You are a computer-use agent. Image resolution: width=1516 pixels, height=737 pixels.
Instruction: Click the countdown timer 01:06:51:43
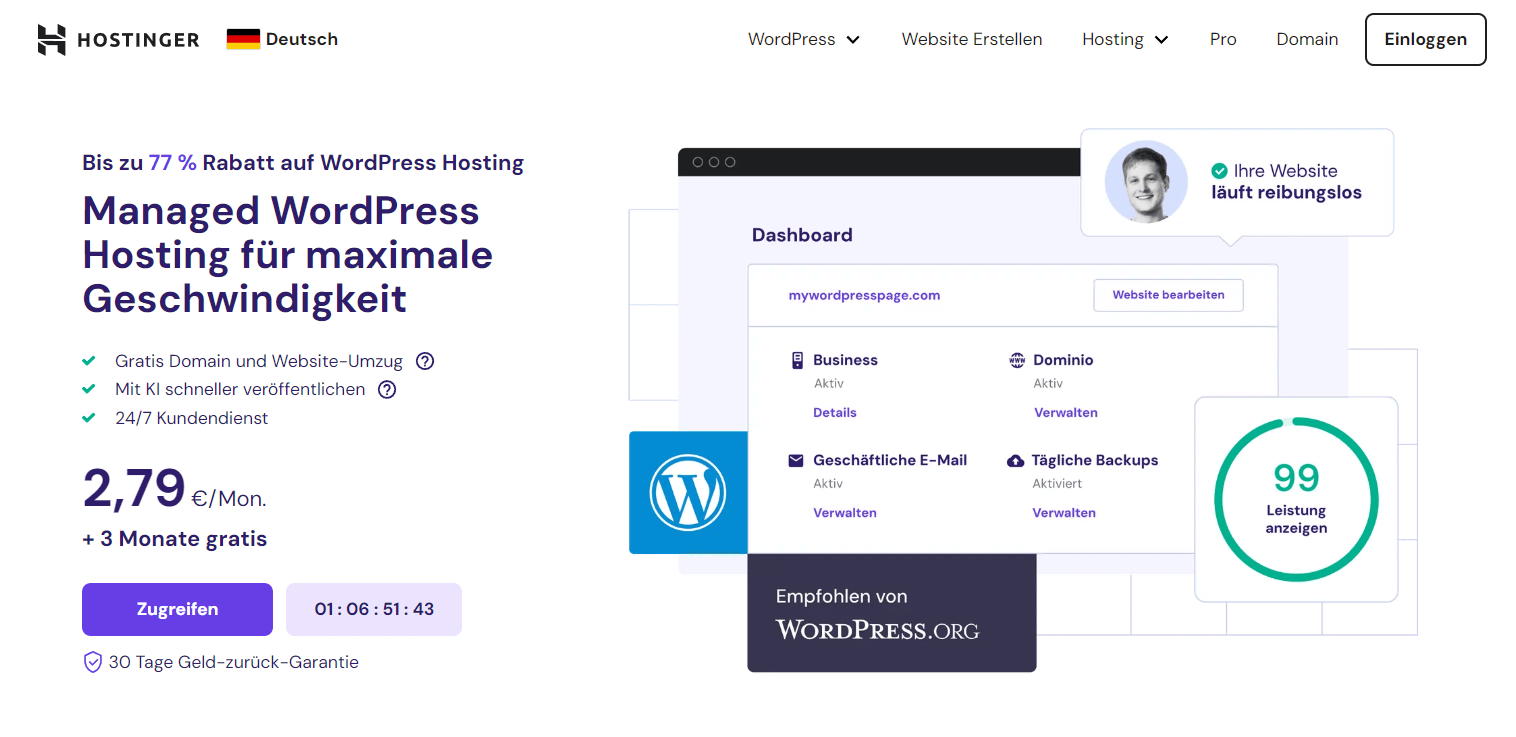(x=374, y=609)
